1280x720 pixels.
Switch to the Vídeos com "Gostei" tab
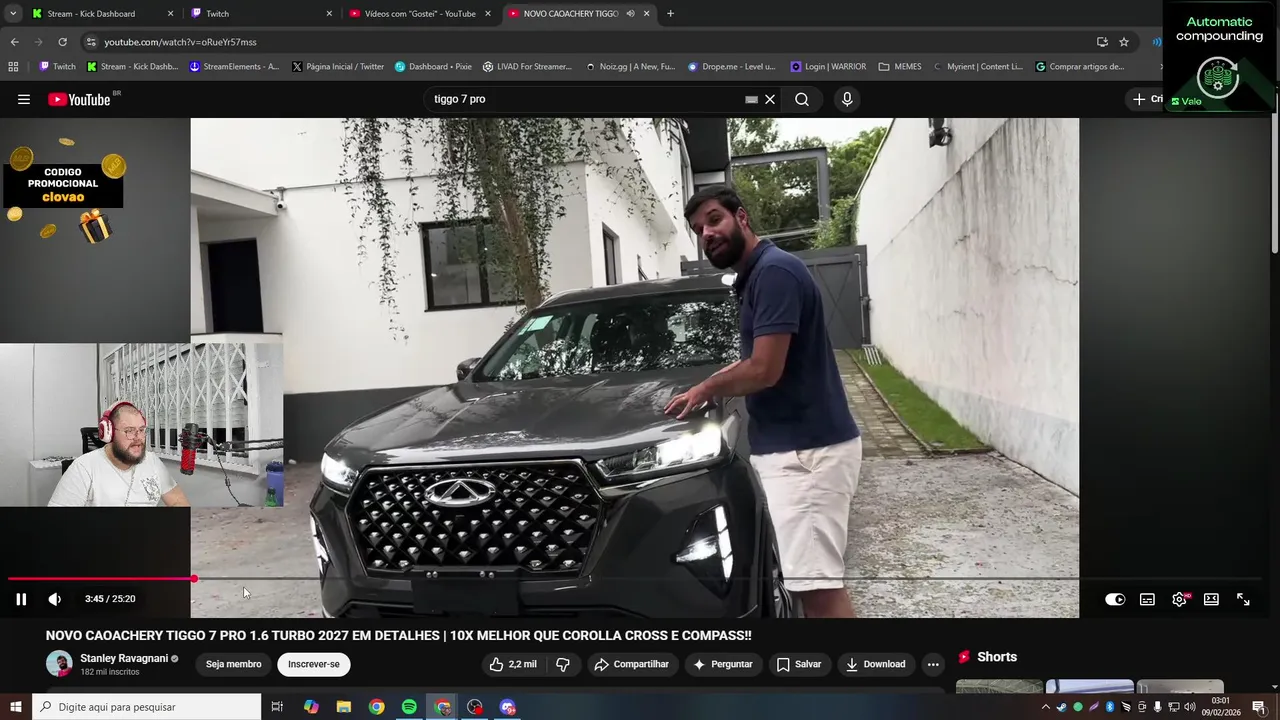pos(420,14)
